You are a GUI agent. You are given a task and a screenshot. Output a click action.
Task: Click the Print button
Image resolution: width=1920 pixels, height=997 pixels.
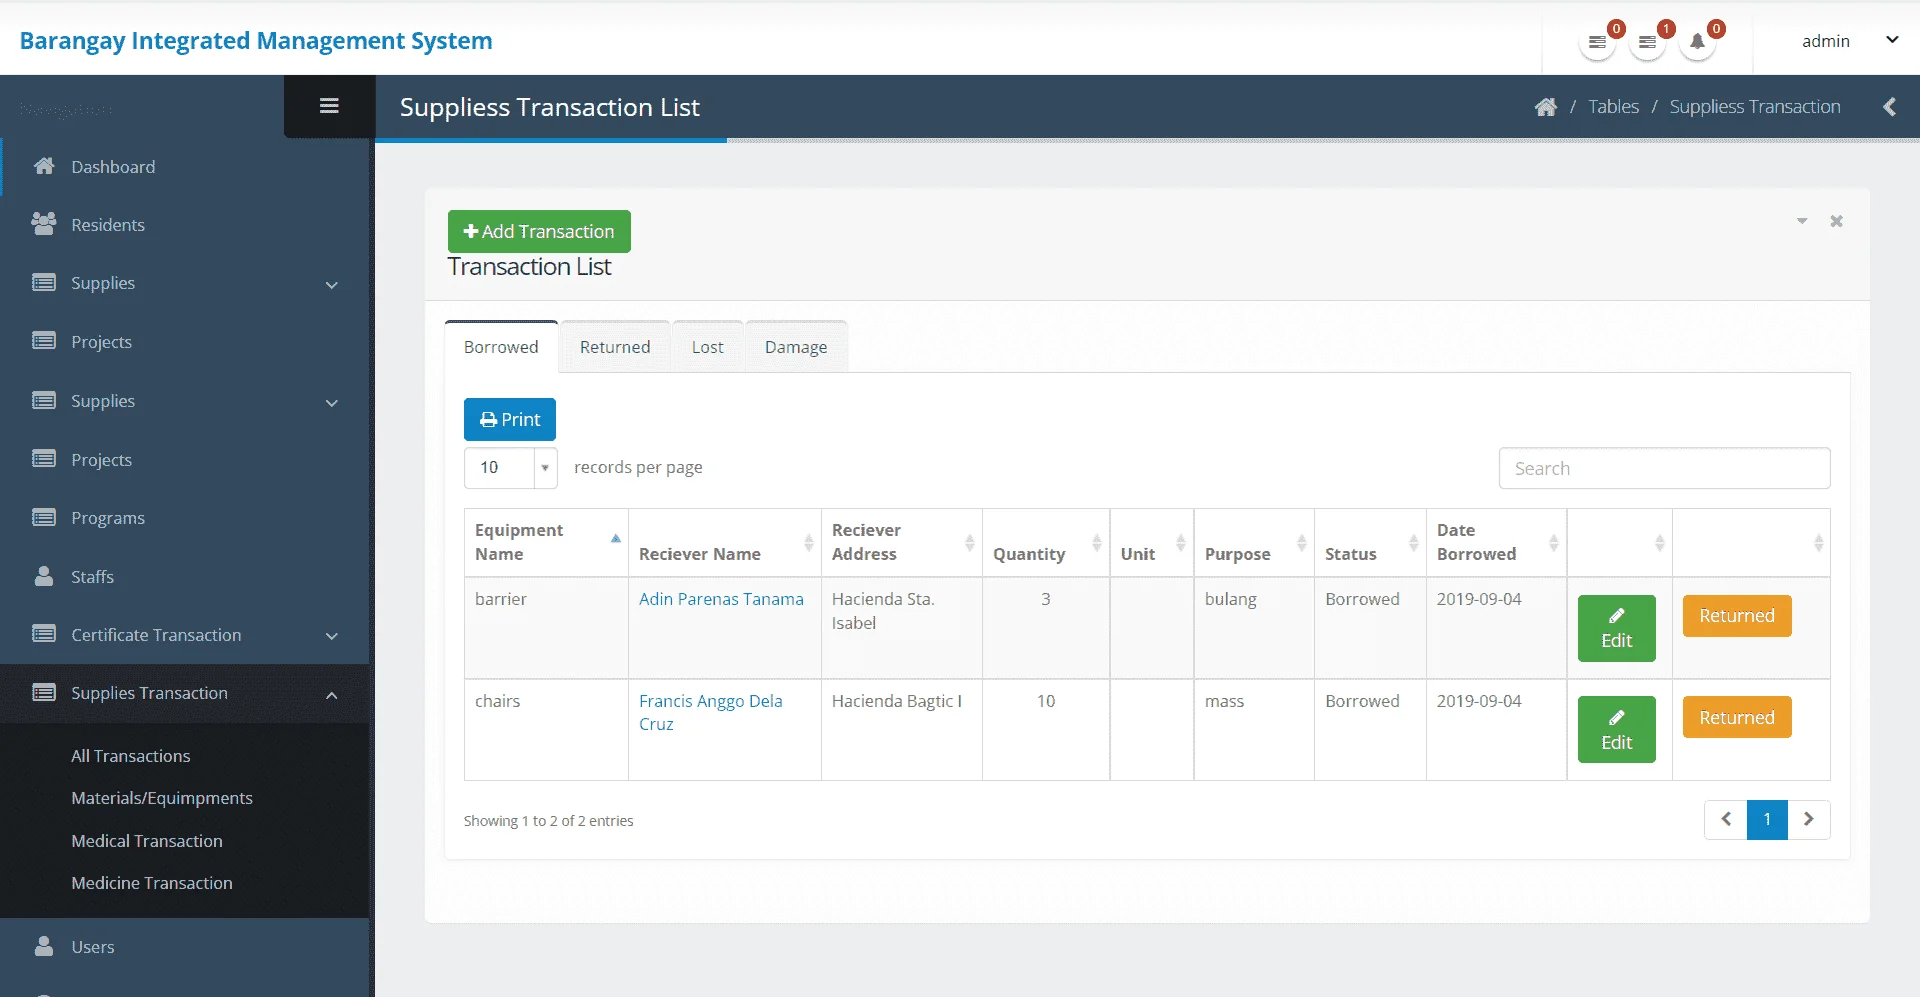click(x=510, y=419)
